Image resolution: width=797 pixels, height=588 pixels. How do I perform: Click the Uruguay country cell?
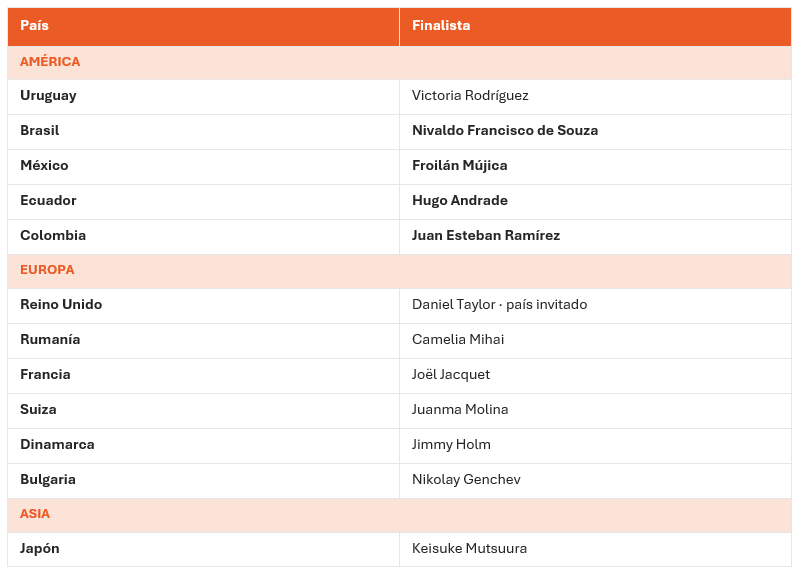click(x=203, y=97)
